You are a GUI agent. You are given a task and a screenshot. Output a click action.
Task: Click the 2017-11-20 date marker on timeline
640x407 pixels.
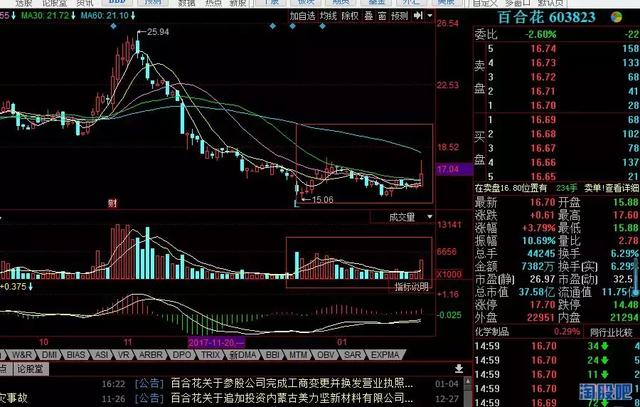(216, 342)
